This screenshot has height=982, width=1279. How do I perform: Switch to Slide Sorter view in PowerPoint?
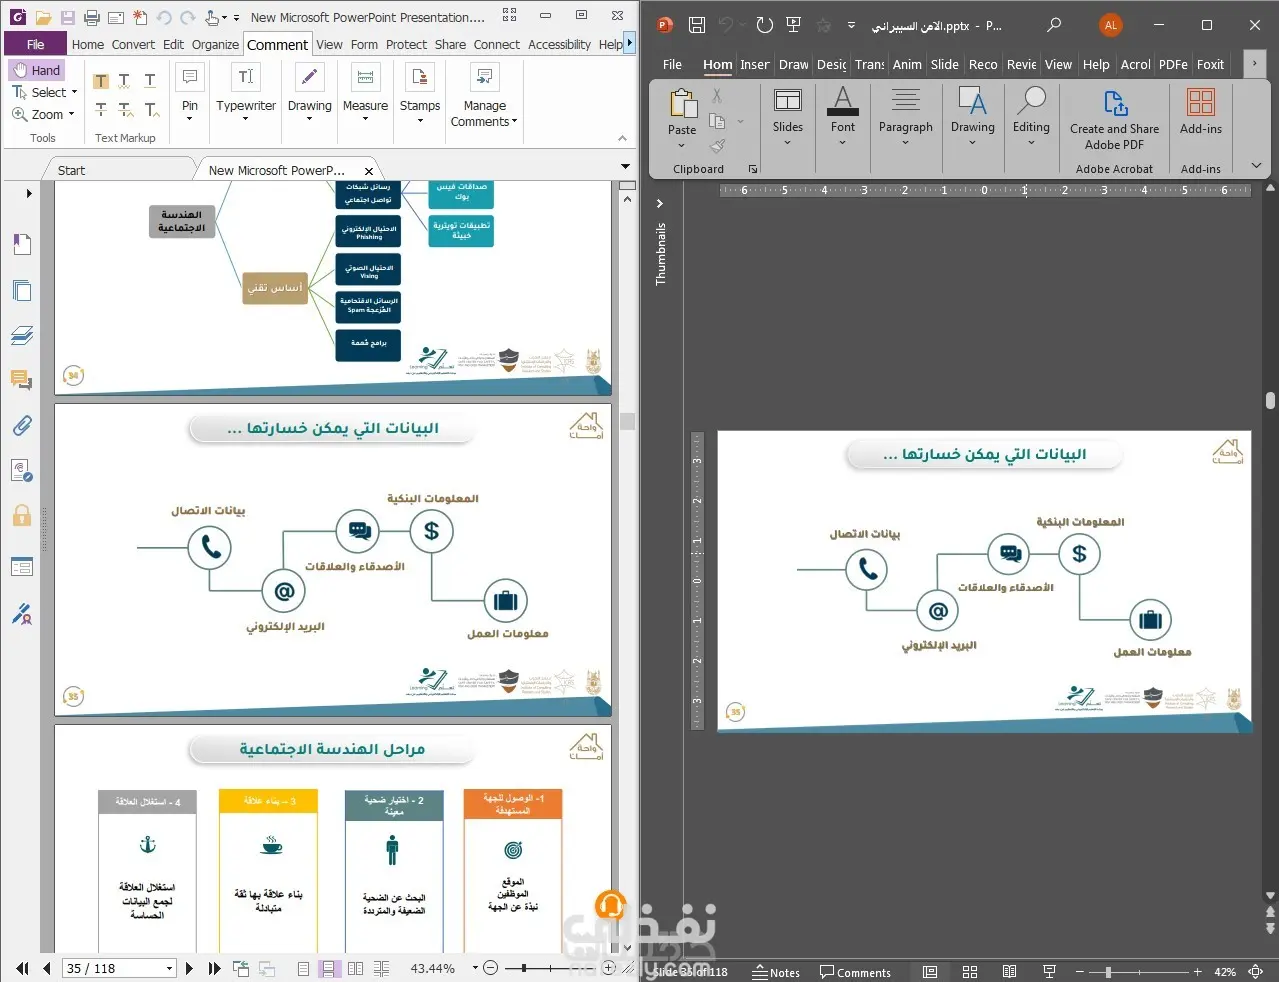click(970, 972)
